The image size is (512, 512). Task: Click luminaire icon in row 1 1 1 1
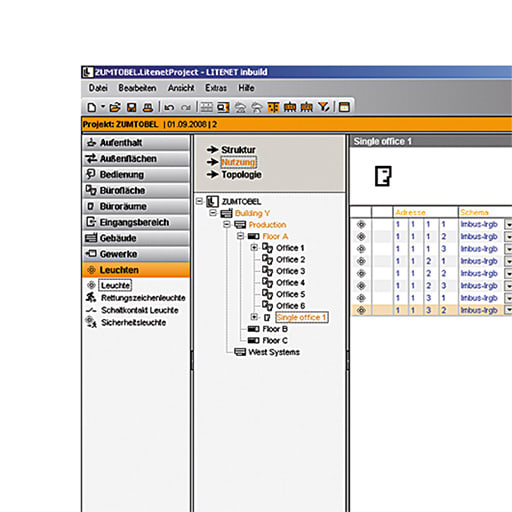tap(361, 224)
